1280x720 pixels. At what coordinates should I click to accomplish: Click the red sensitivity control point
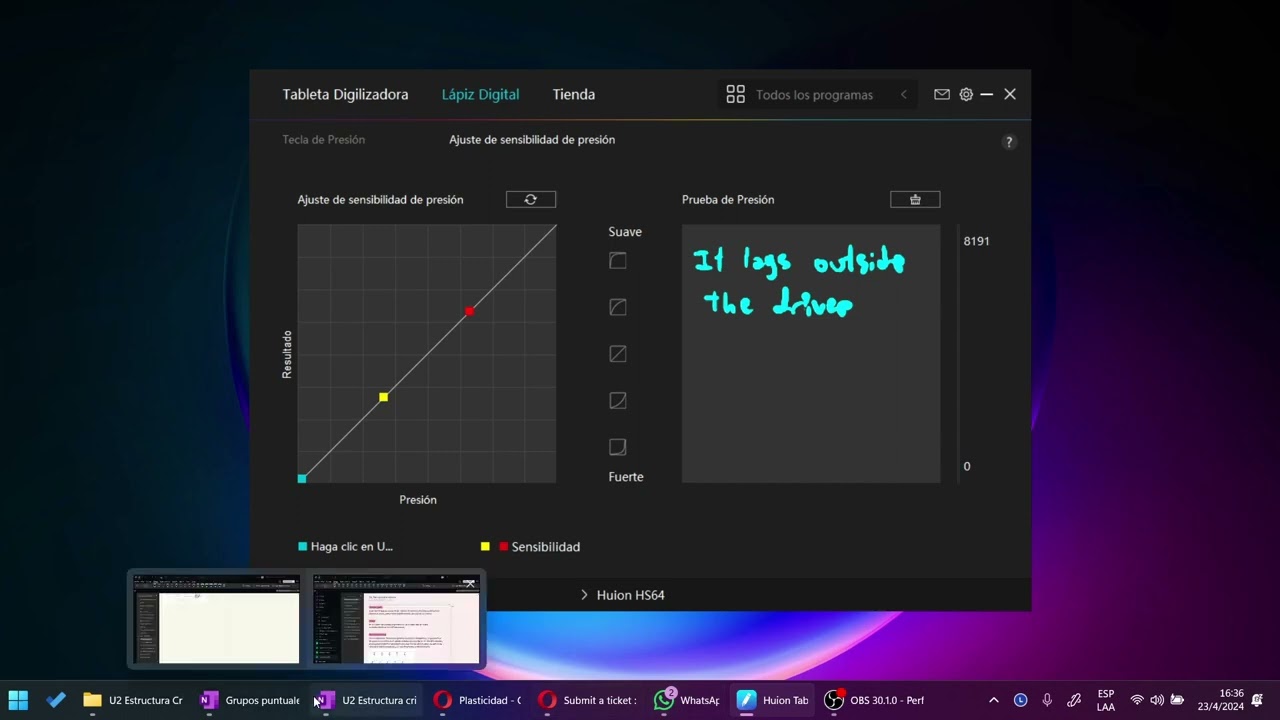tap(469, 311)
